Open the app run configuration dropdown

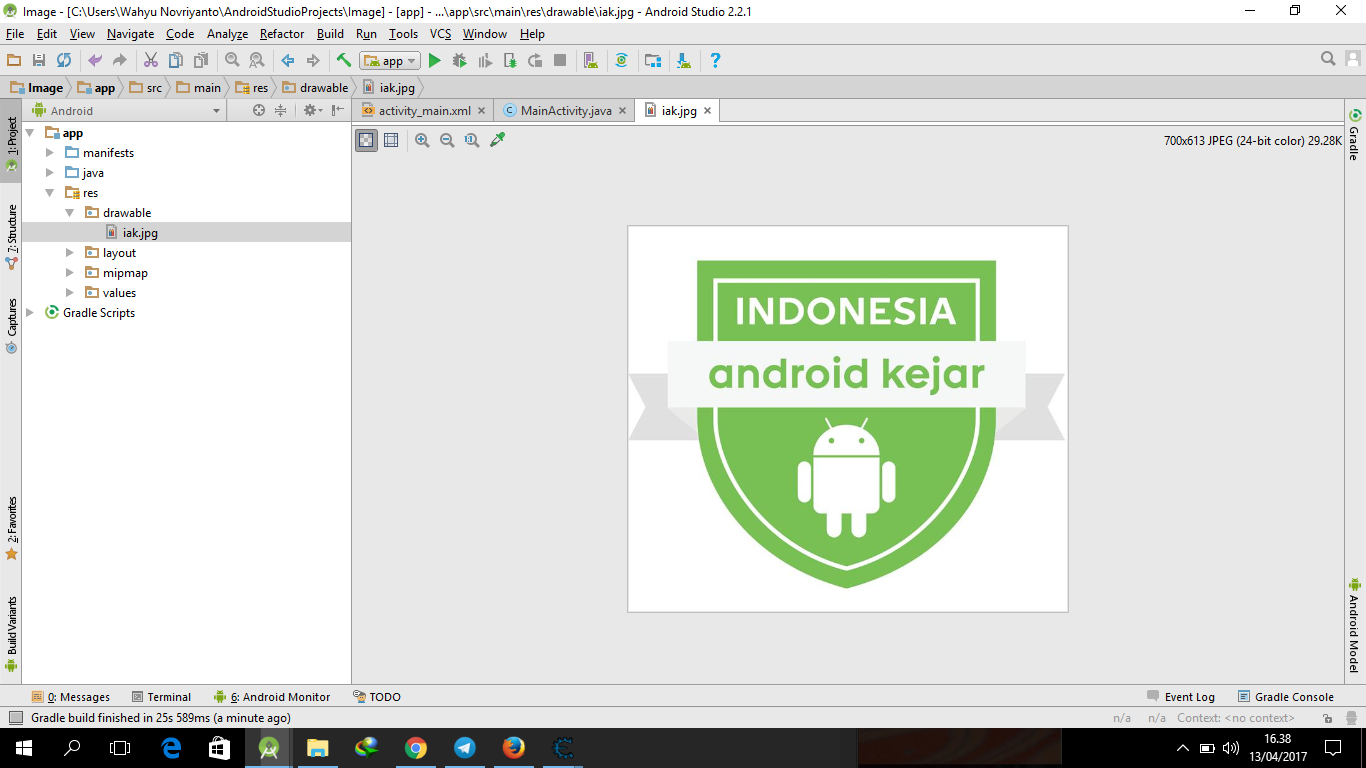[x=390, y=61]
